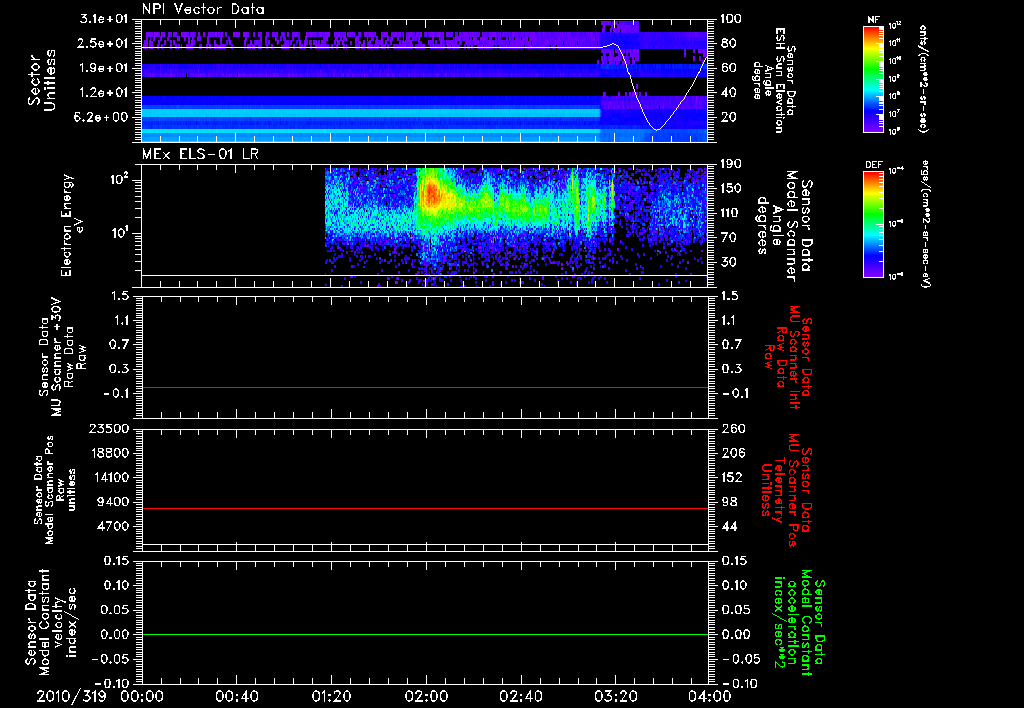Viewport: 1024px width, 708px height.
Task: Select the 'DEF' label above the color bar
Action: 873,165
